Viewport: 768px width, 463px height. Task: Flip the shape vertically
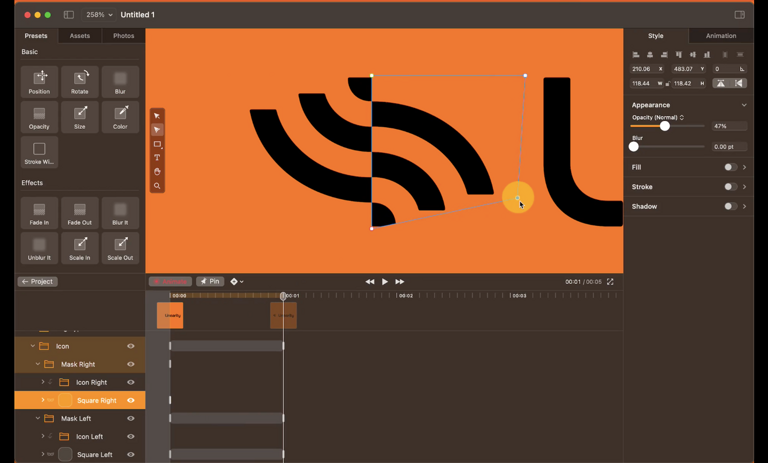[720, 83]
